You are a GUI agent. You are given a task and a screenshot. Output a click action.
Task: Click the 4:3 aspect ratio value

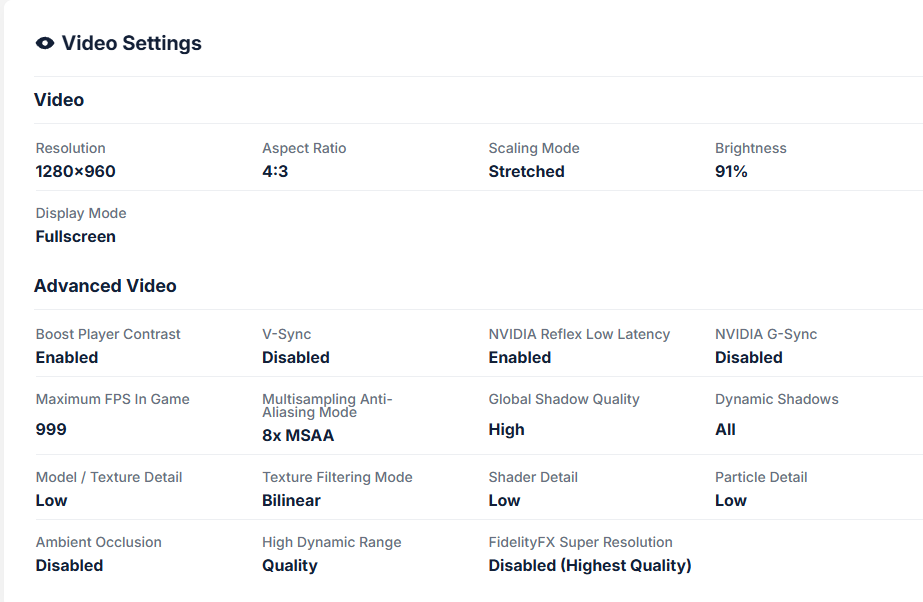tap(275, 171)
